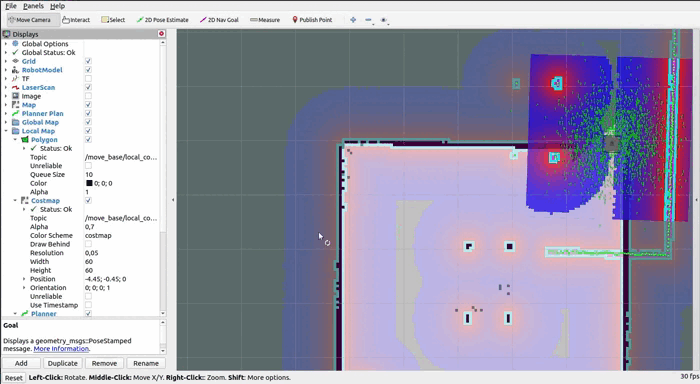Image resolution: width=700 pixels, height=384 pixels.
Task: Expand the Position property under Costmap
Action: [24, 279]
